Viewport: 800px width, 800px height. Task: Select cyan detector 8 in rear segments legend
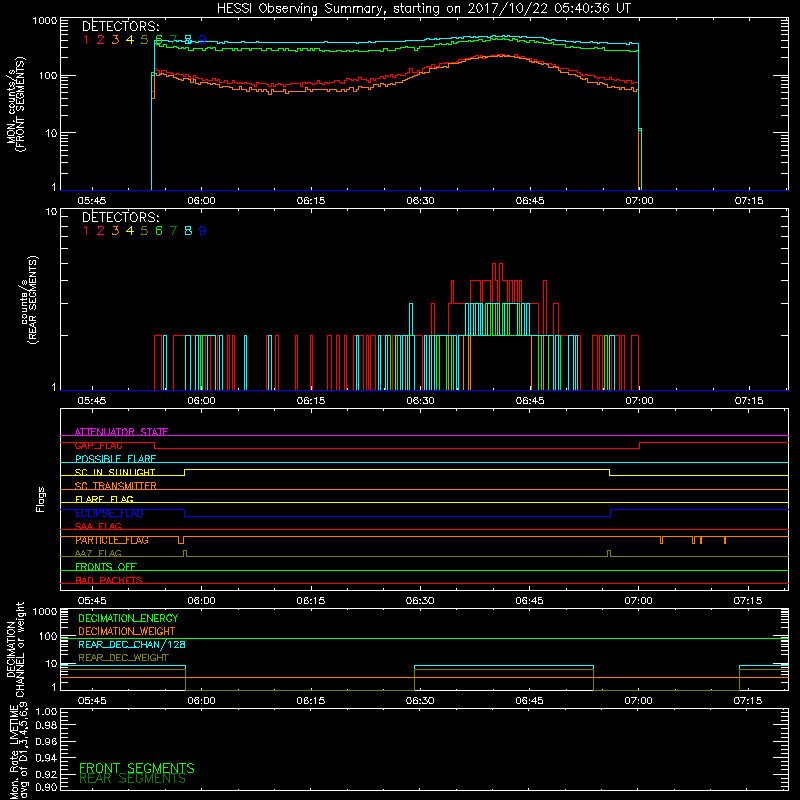tap(188, 231)
